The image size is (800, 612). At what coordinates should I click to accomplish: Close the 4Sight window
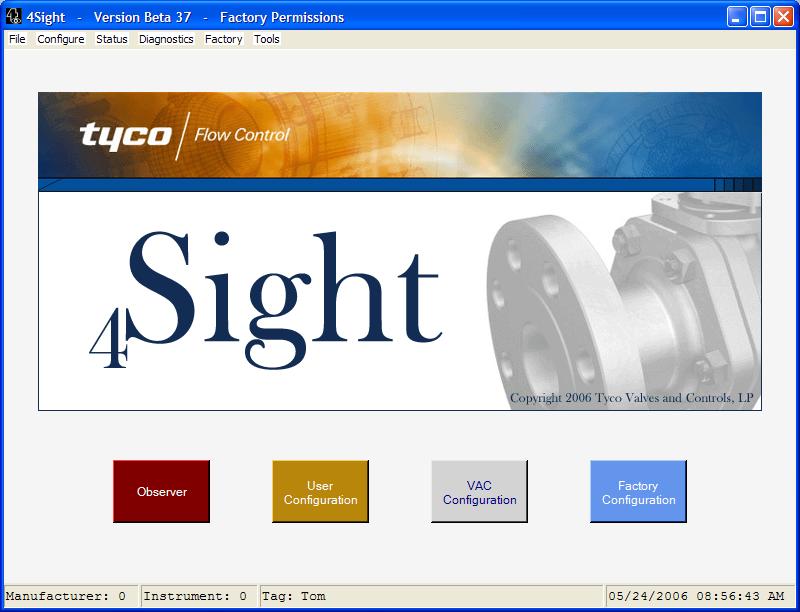(783, 17)
